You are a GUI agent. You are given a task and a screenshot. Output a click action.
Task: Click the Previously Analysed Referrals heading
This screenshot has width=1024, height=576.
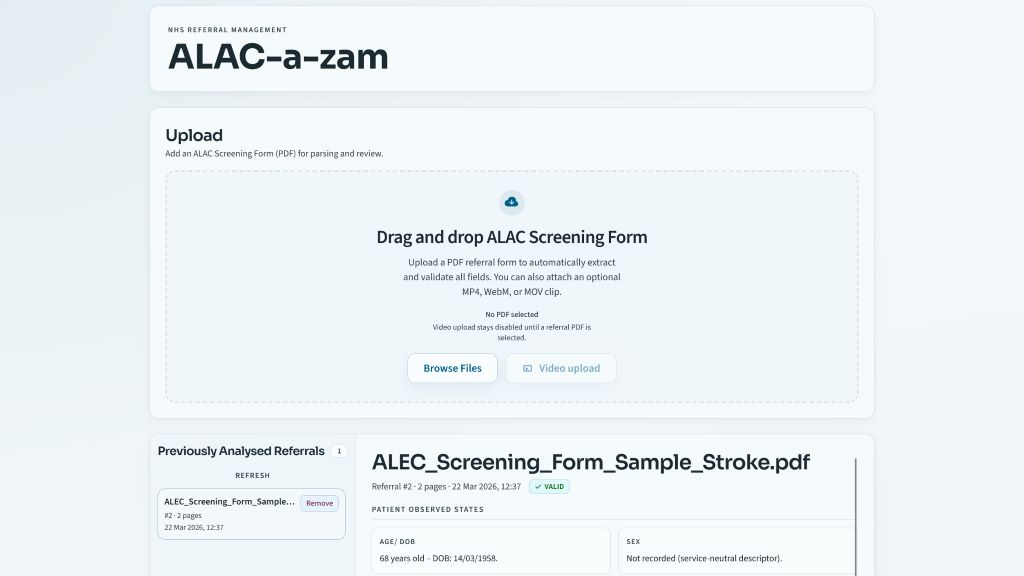pos(241,451)
